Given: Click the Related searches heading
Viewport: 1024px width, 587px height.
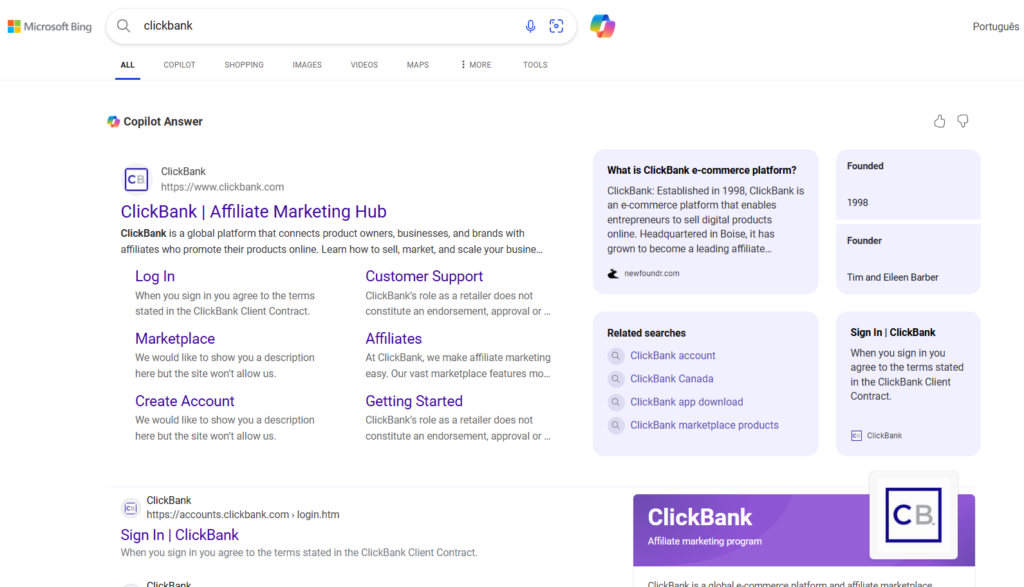Looking at the screenshot, I should click(646, 333).
